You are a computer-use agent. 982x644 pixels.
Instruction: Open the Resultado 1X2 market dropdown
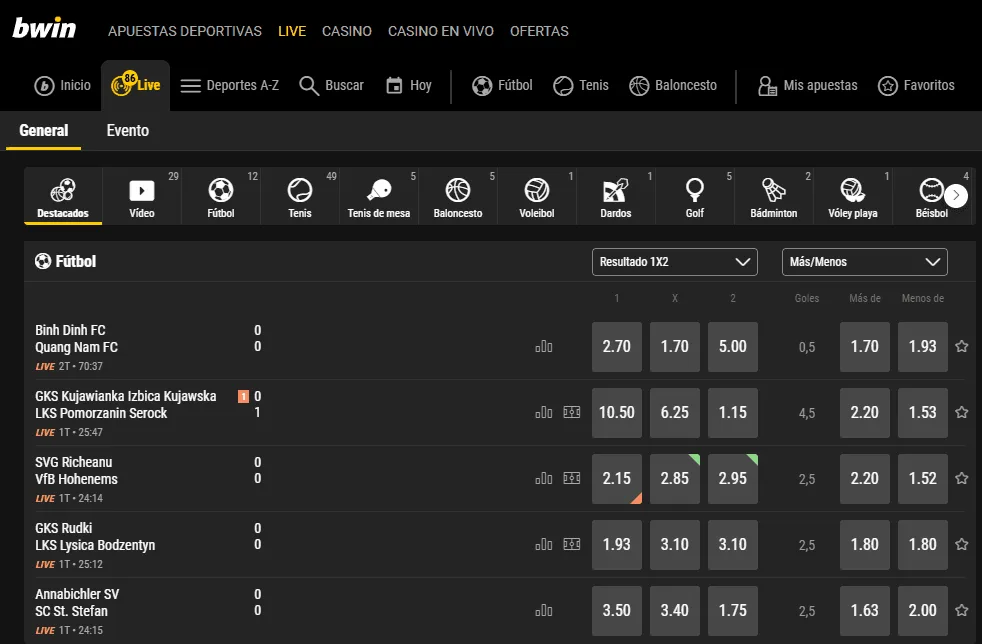(x=674, y=262)
